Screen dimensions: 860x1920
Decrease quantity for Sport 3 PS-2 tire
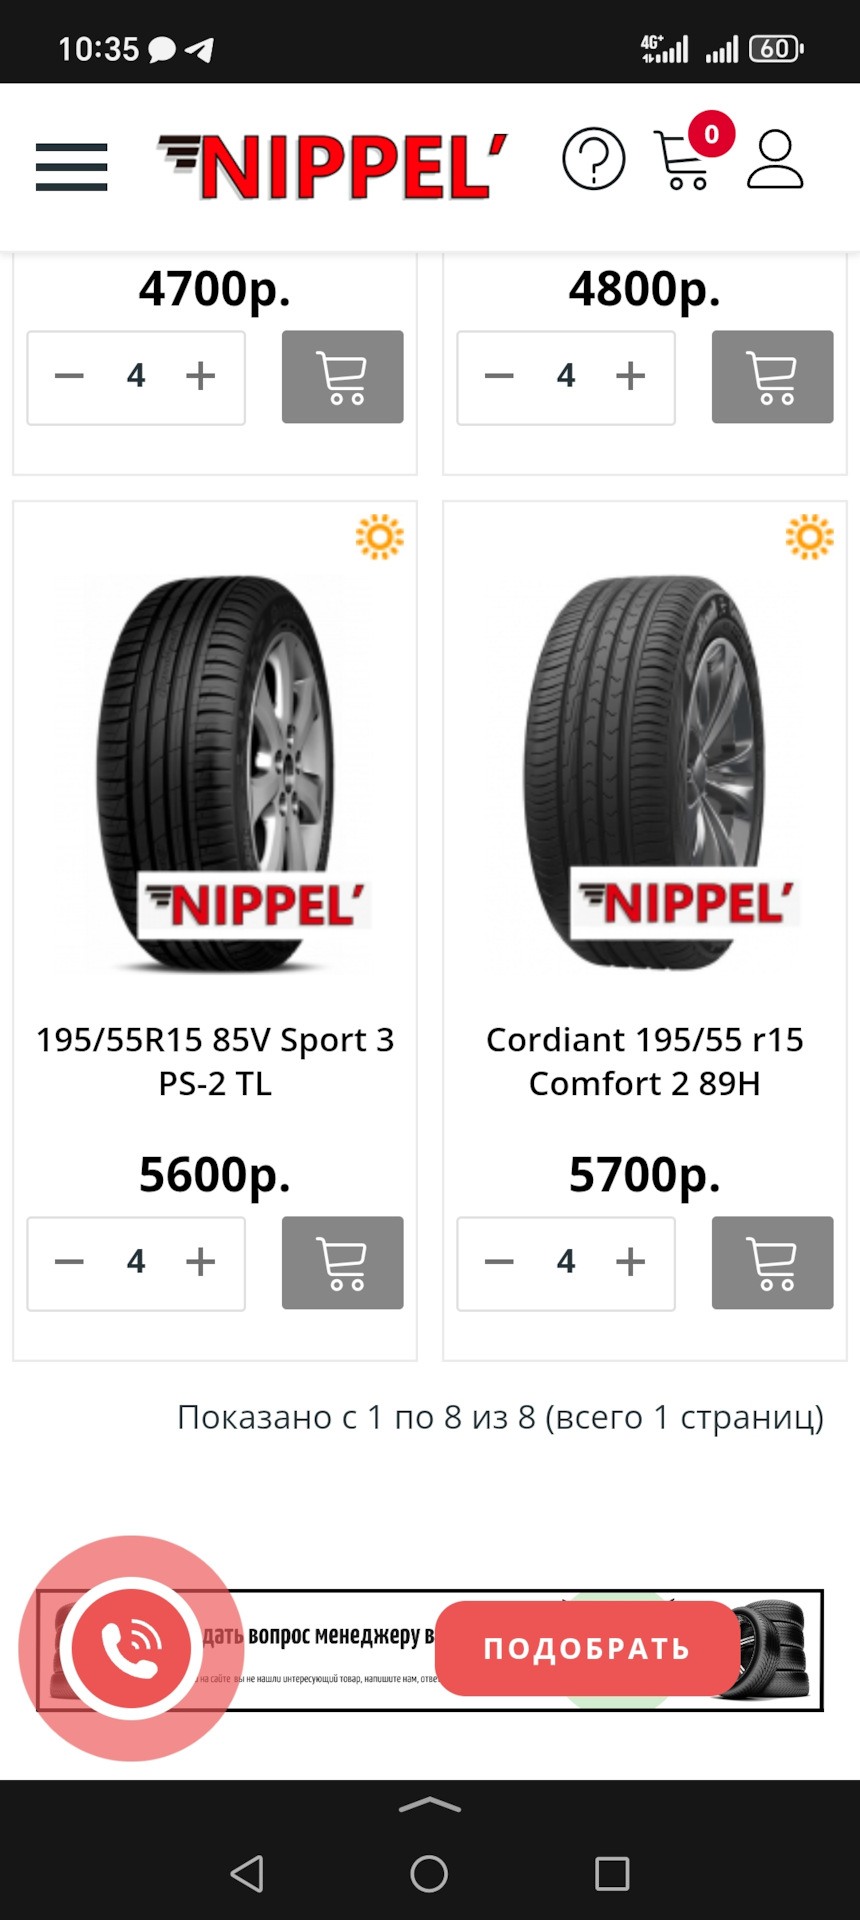click(69, 1262)
